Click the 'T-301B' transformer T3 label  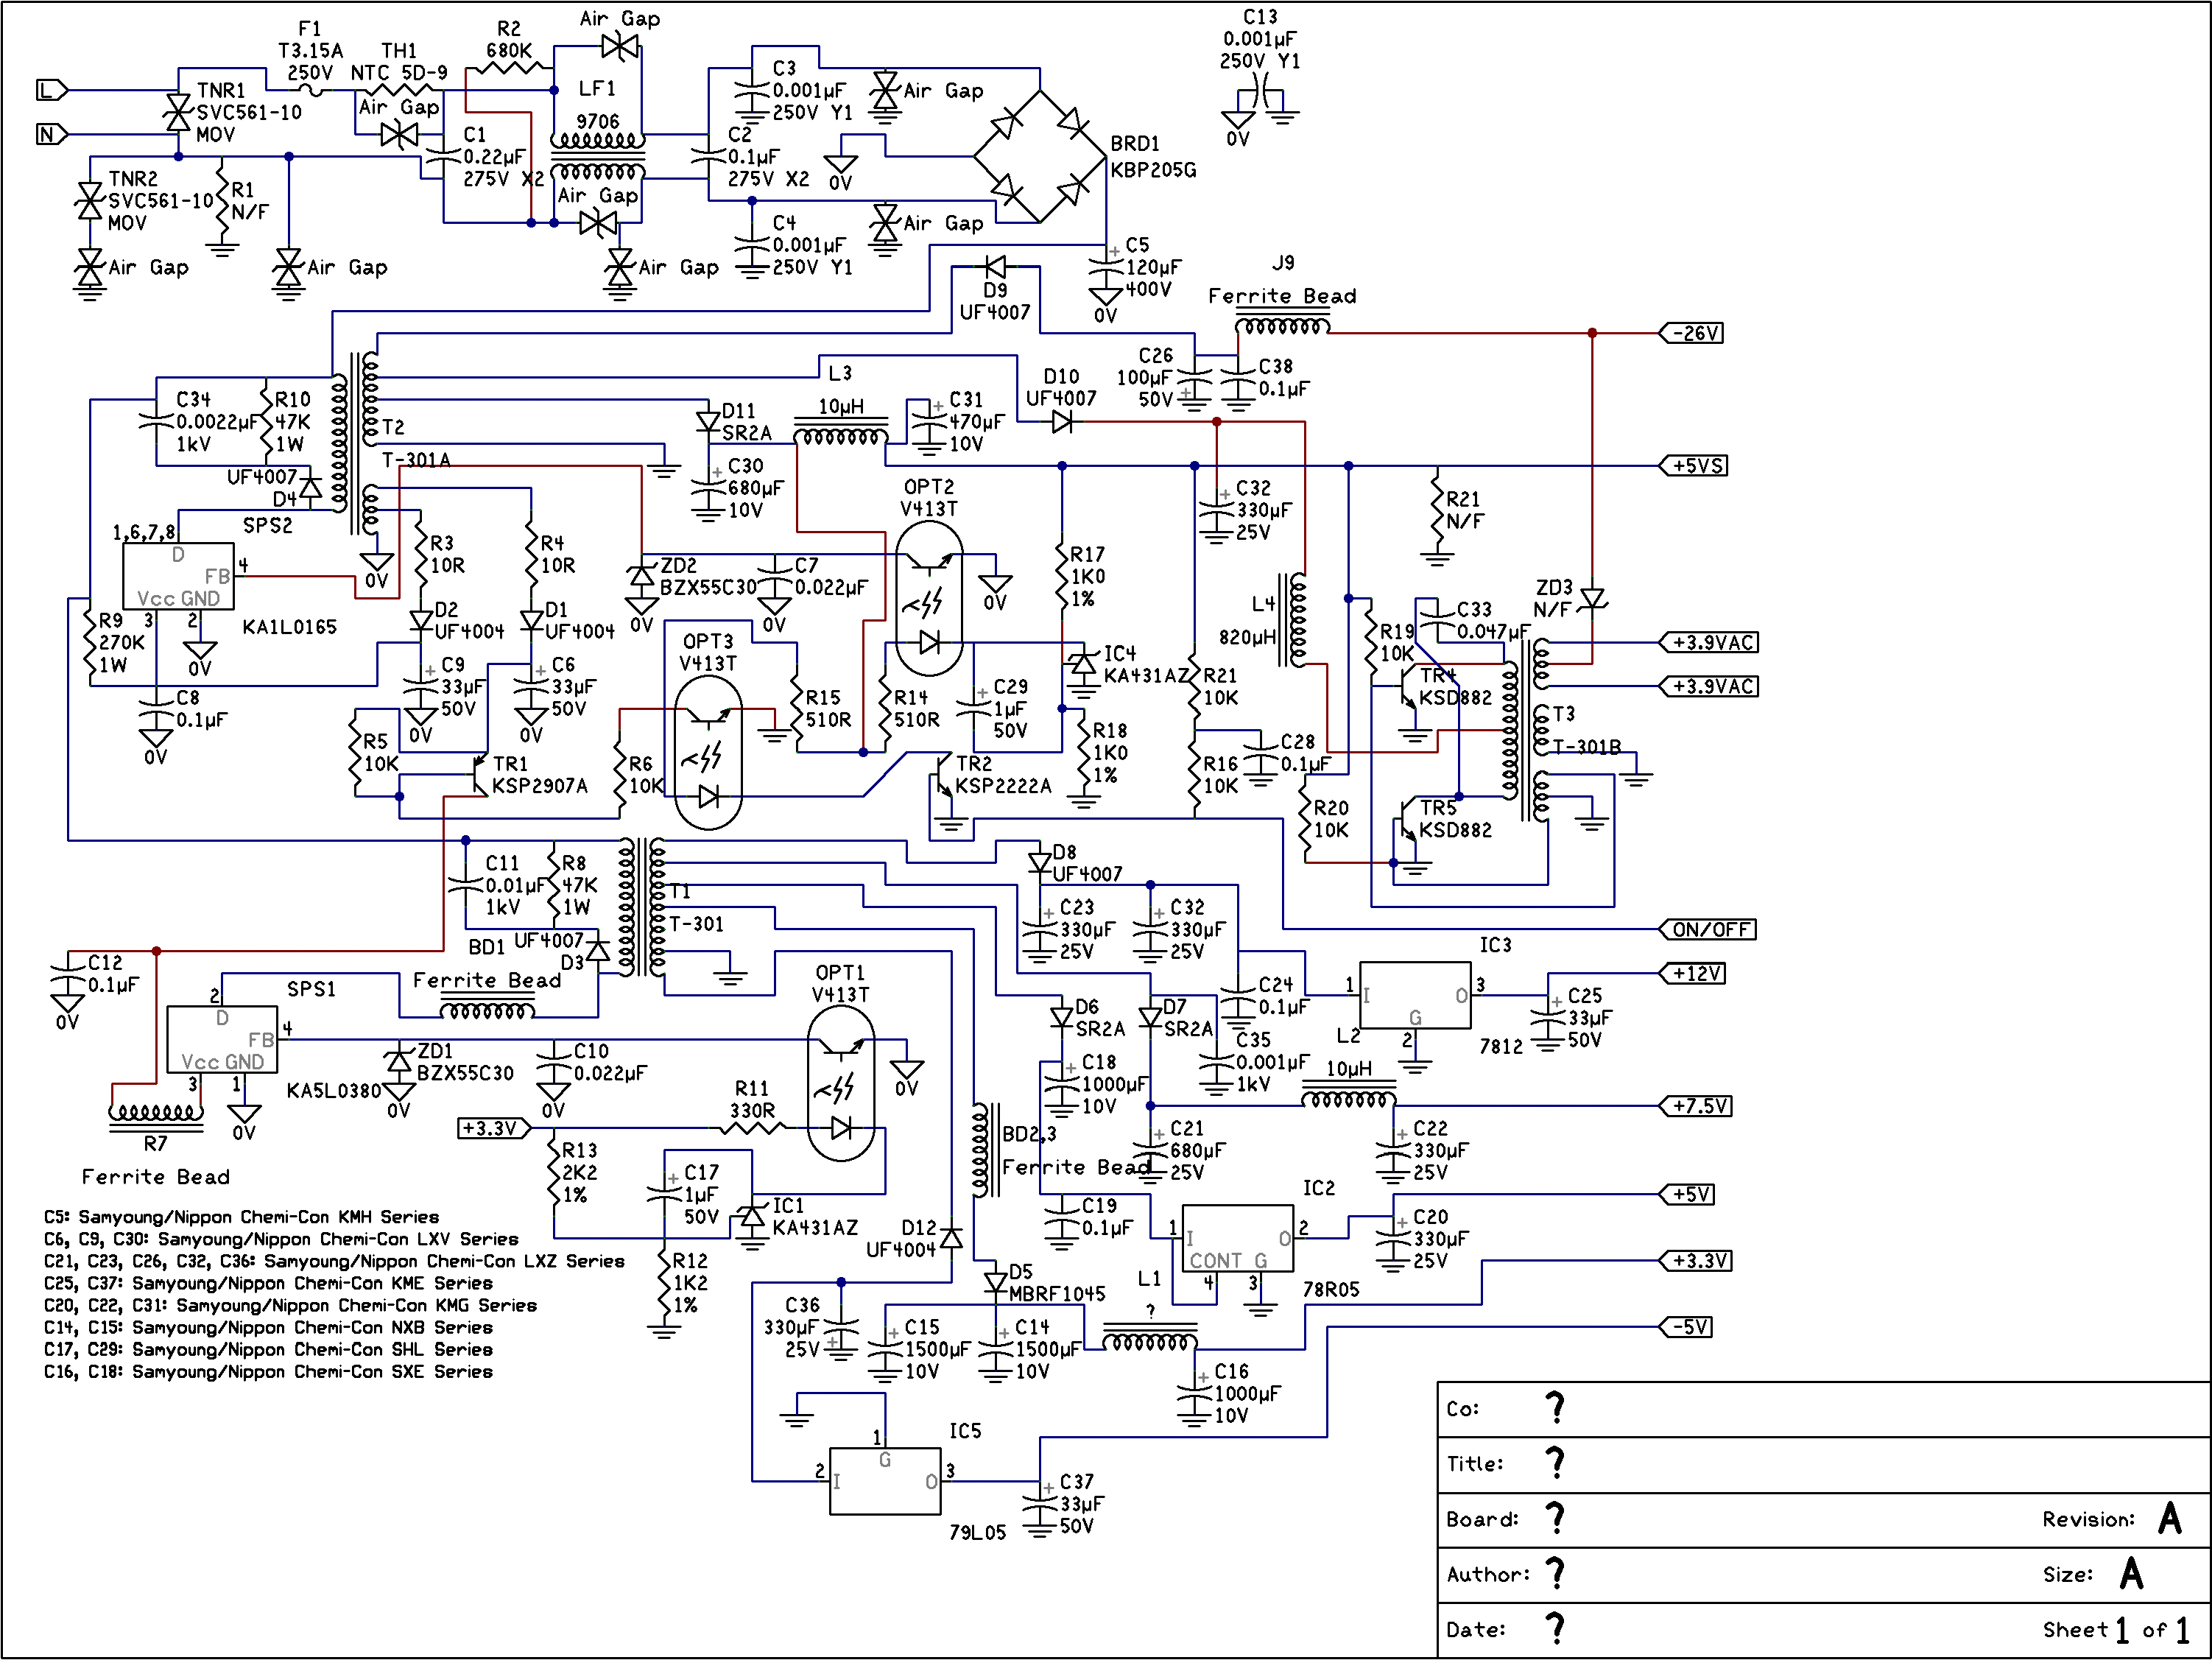click(x=1587, y=747)
